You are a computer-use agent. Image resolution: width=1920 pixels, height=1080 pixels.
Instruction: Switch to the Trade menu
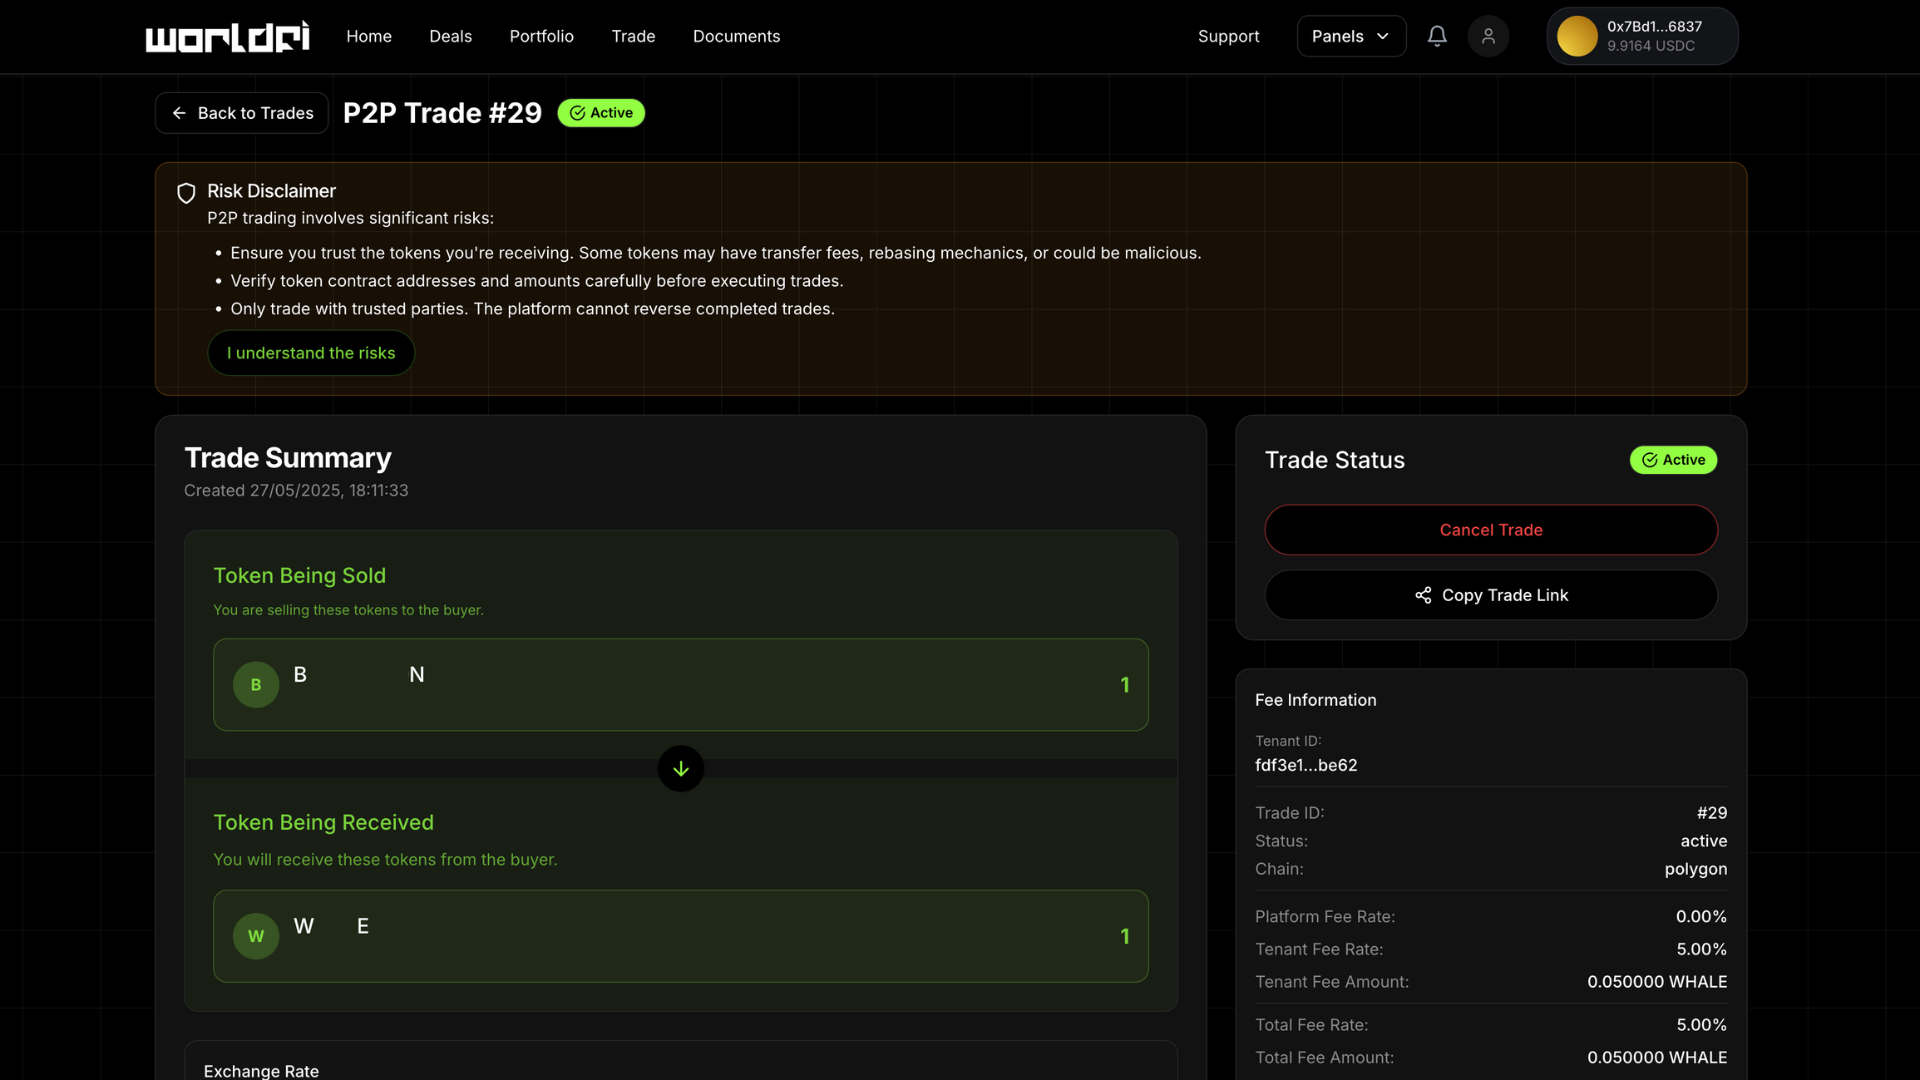(x=633, y=36)
